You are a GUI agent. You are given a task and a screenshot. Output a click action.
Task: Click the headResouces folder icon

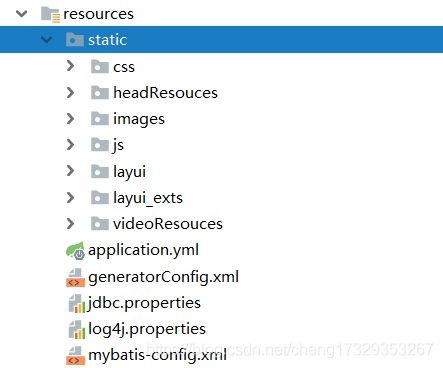click(100, 92)
